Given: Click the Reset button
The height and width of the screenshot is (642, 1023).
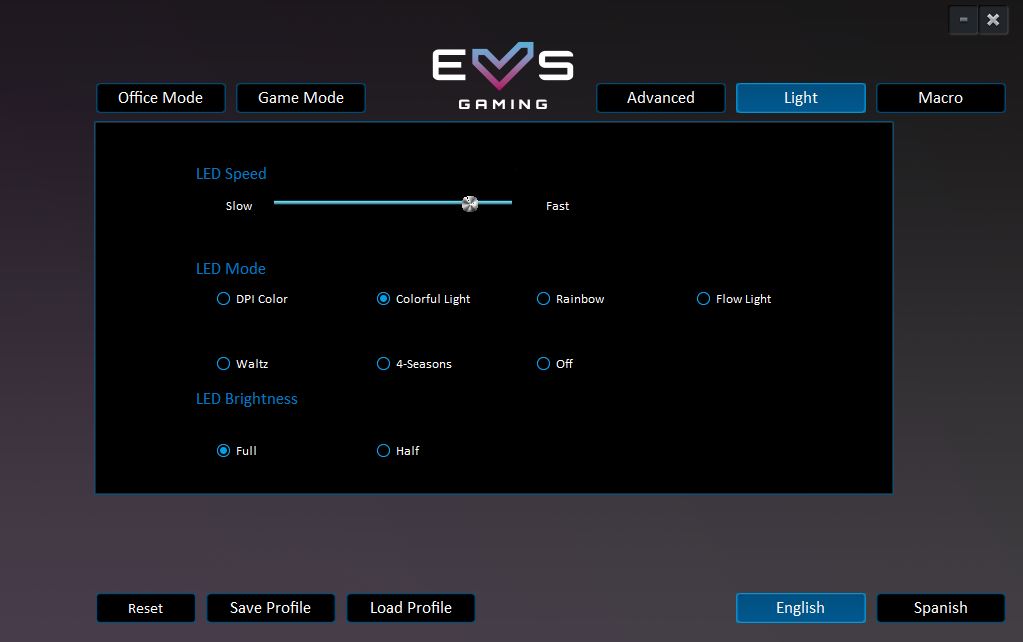Looking at the screenshot, I should (x=145, y=608).
